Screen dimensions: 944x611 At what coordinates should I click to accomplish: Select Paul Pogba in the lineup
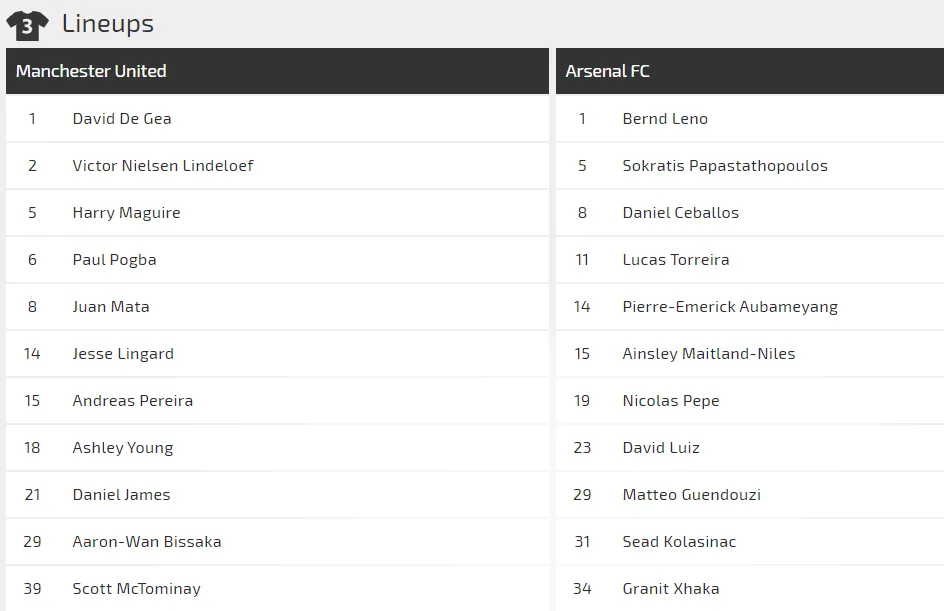[x=114, y=259]
